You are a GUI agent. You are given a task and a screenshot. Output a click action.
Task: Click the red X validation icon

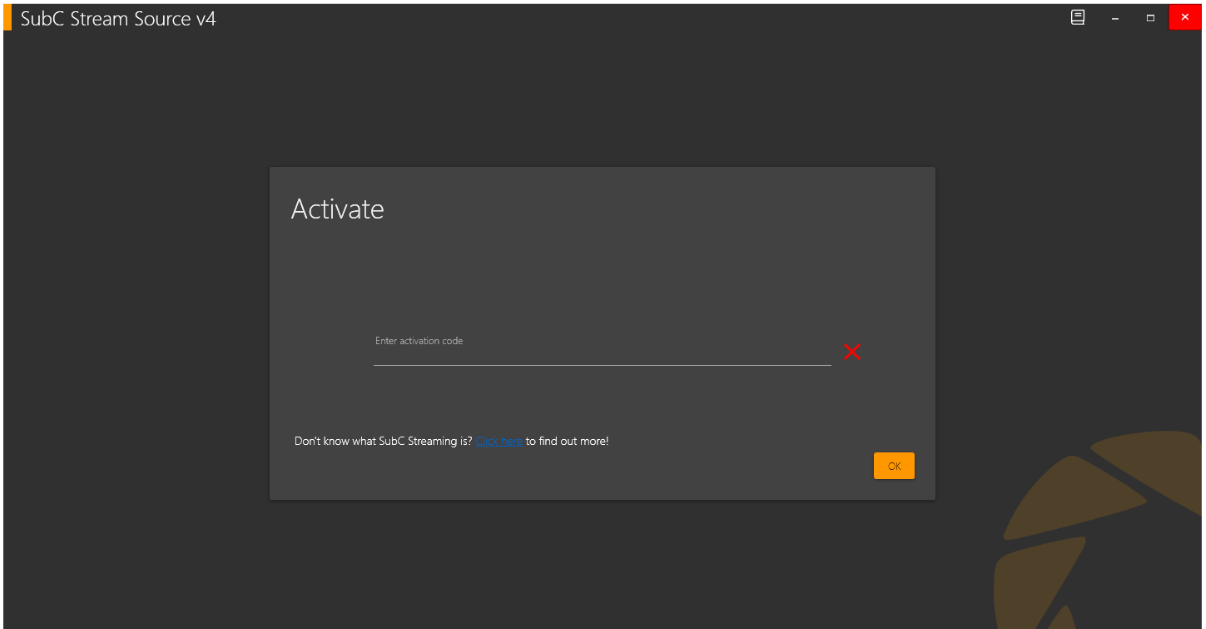tap(852, 351)
